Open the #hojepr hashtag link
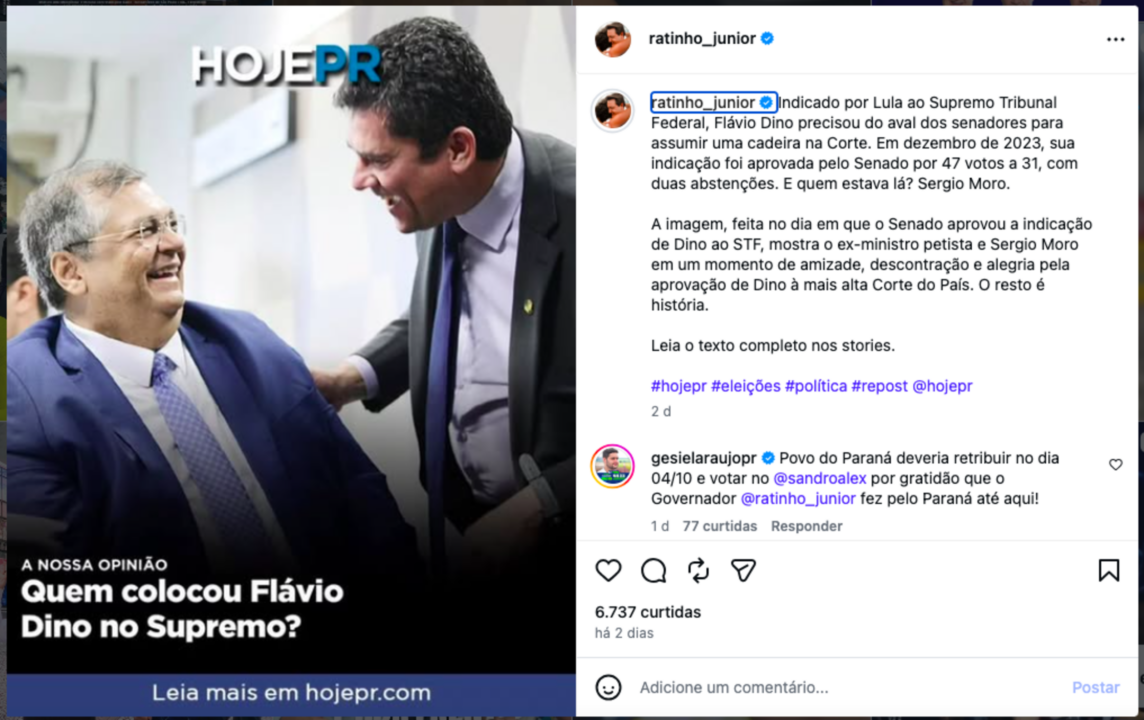This screenshot has width=1144, height=720. (x=679, y=386)
